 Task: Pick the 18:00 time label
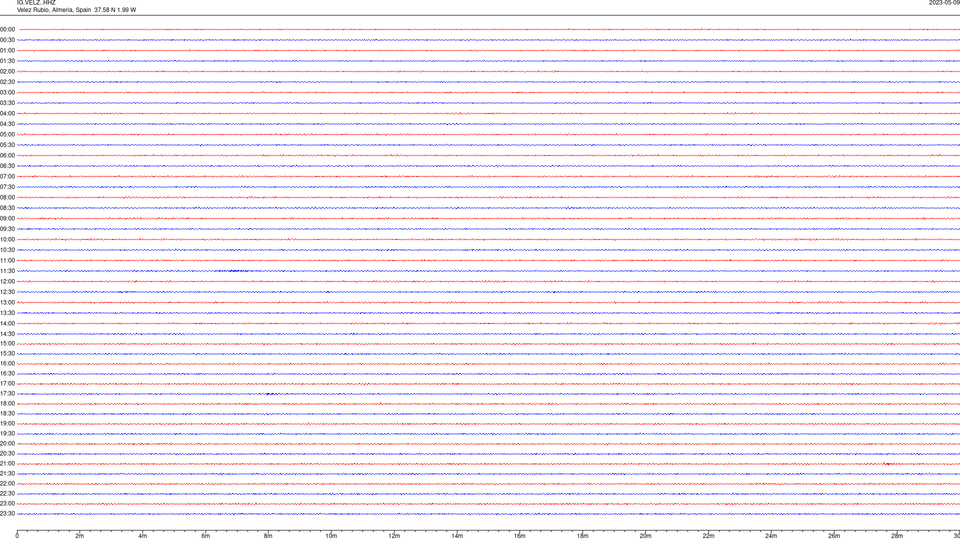point(7,403)
